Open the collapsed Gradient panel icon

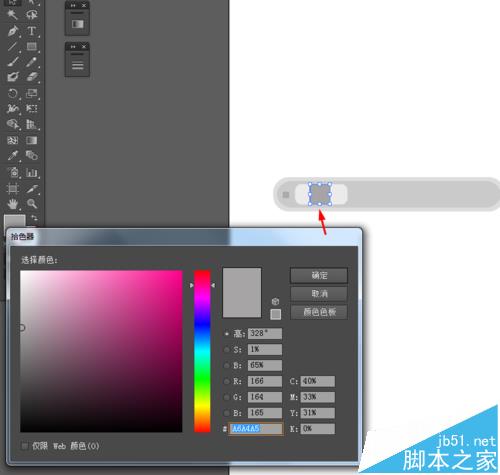click(x=77, y=24)
